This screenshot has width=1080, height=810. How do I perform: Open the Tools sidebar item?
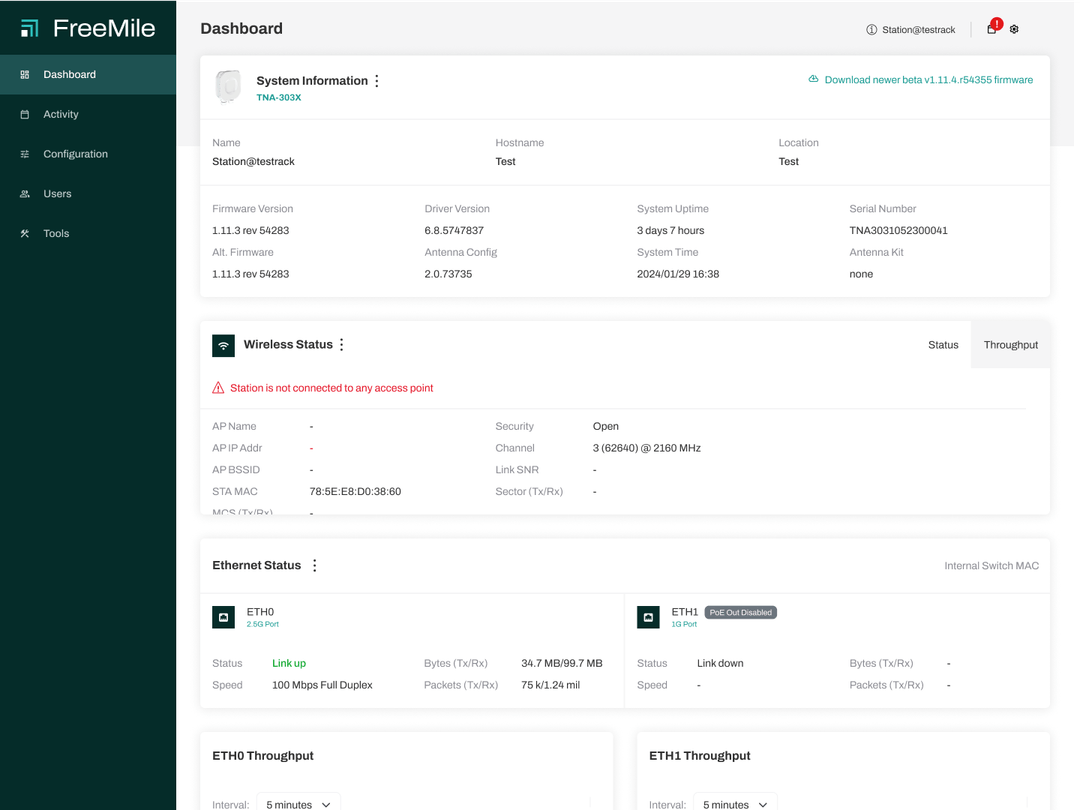(56, 233)
